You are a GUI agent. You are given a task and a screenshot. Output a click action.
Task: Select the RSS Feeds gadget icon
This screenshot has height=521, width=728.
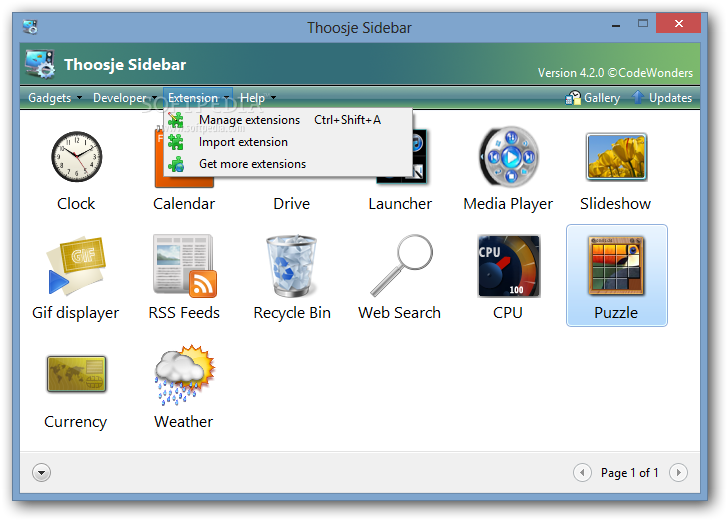click(x=184, y=266)
